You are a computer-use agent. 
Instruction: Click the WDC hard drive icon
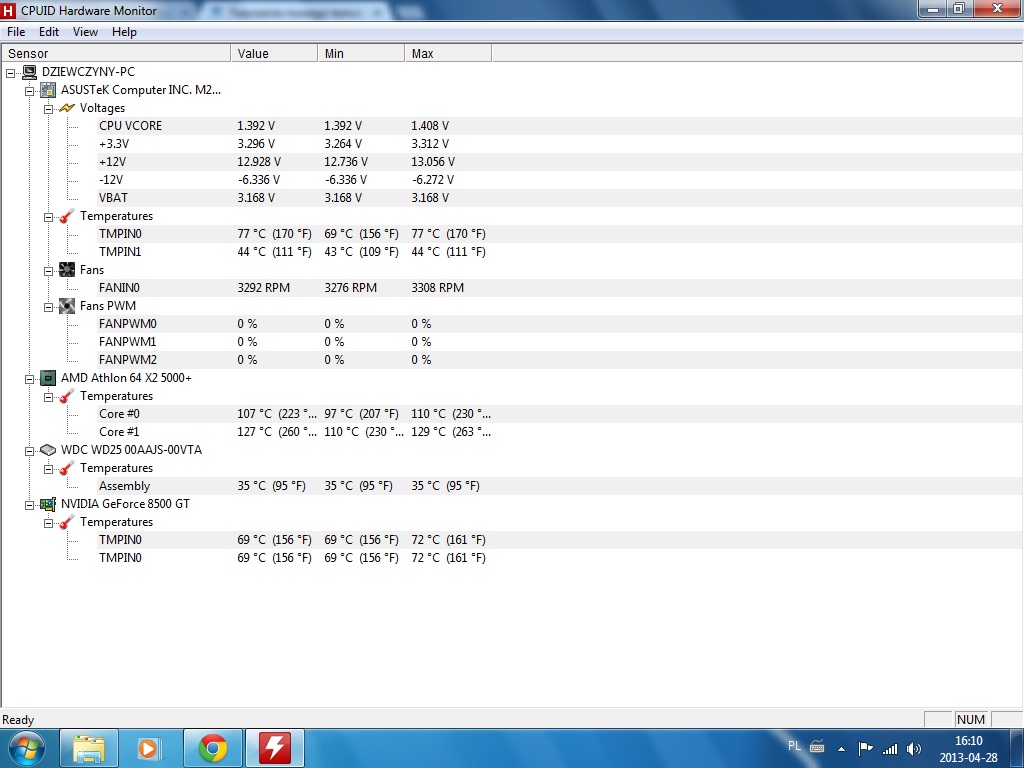[x=48, y=450]
